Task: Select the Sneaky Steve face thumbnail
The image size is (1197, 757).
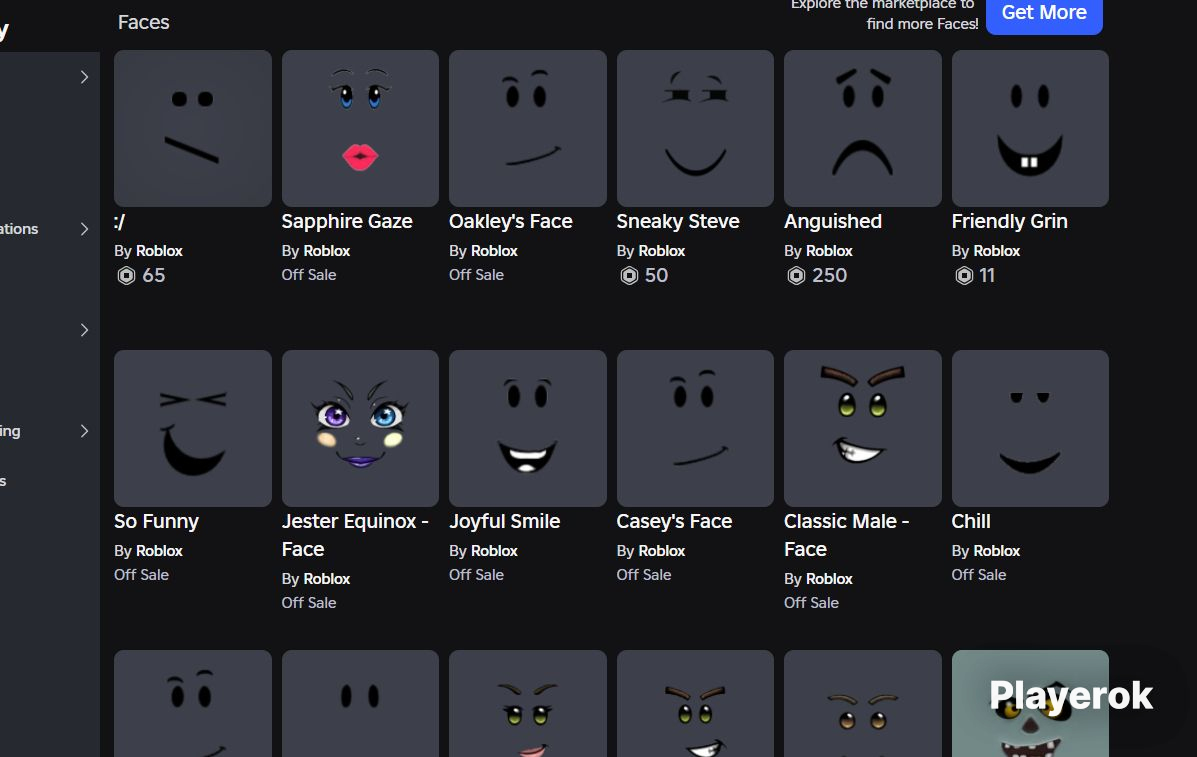Action: click(x=695, y=128)
